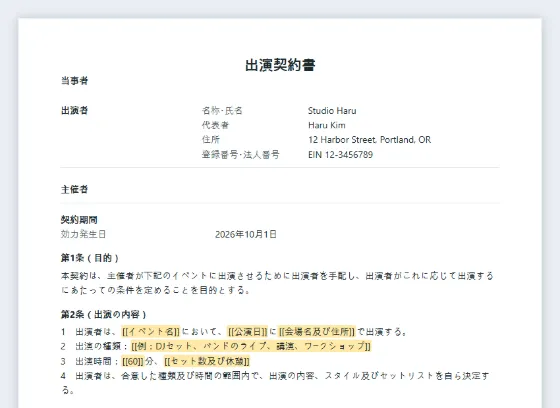Image resolution: width=560 pixels, height=408 pixels.
Task: Click the 第2条（出演の内容）heading
Action: tap(104, 314)
